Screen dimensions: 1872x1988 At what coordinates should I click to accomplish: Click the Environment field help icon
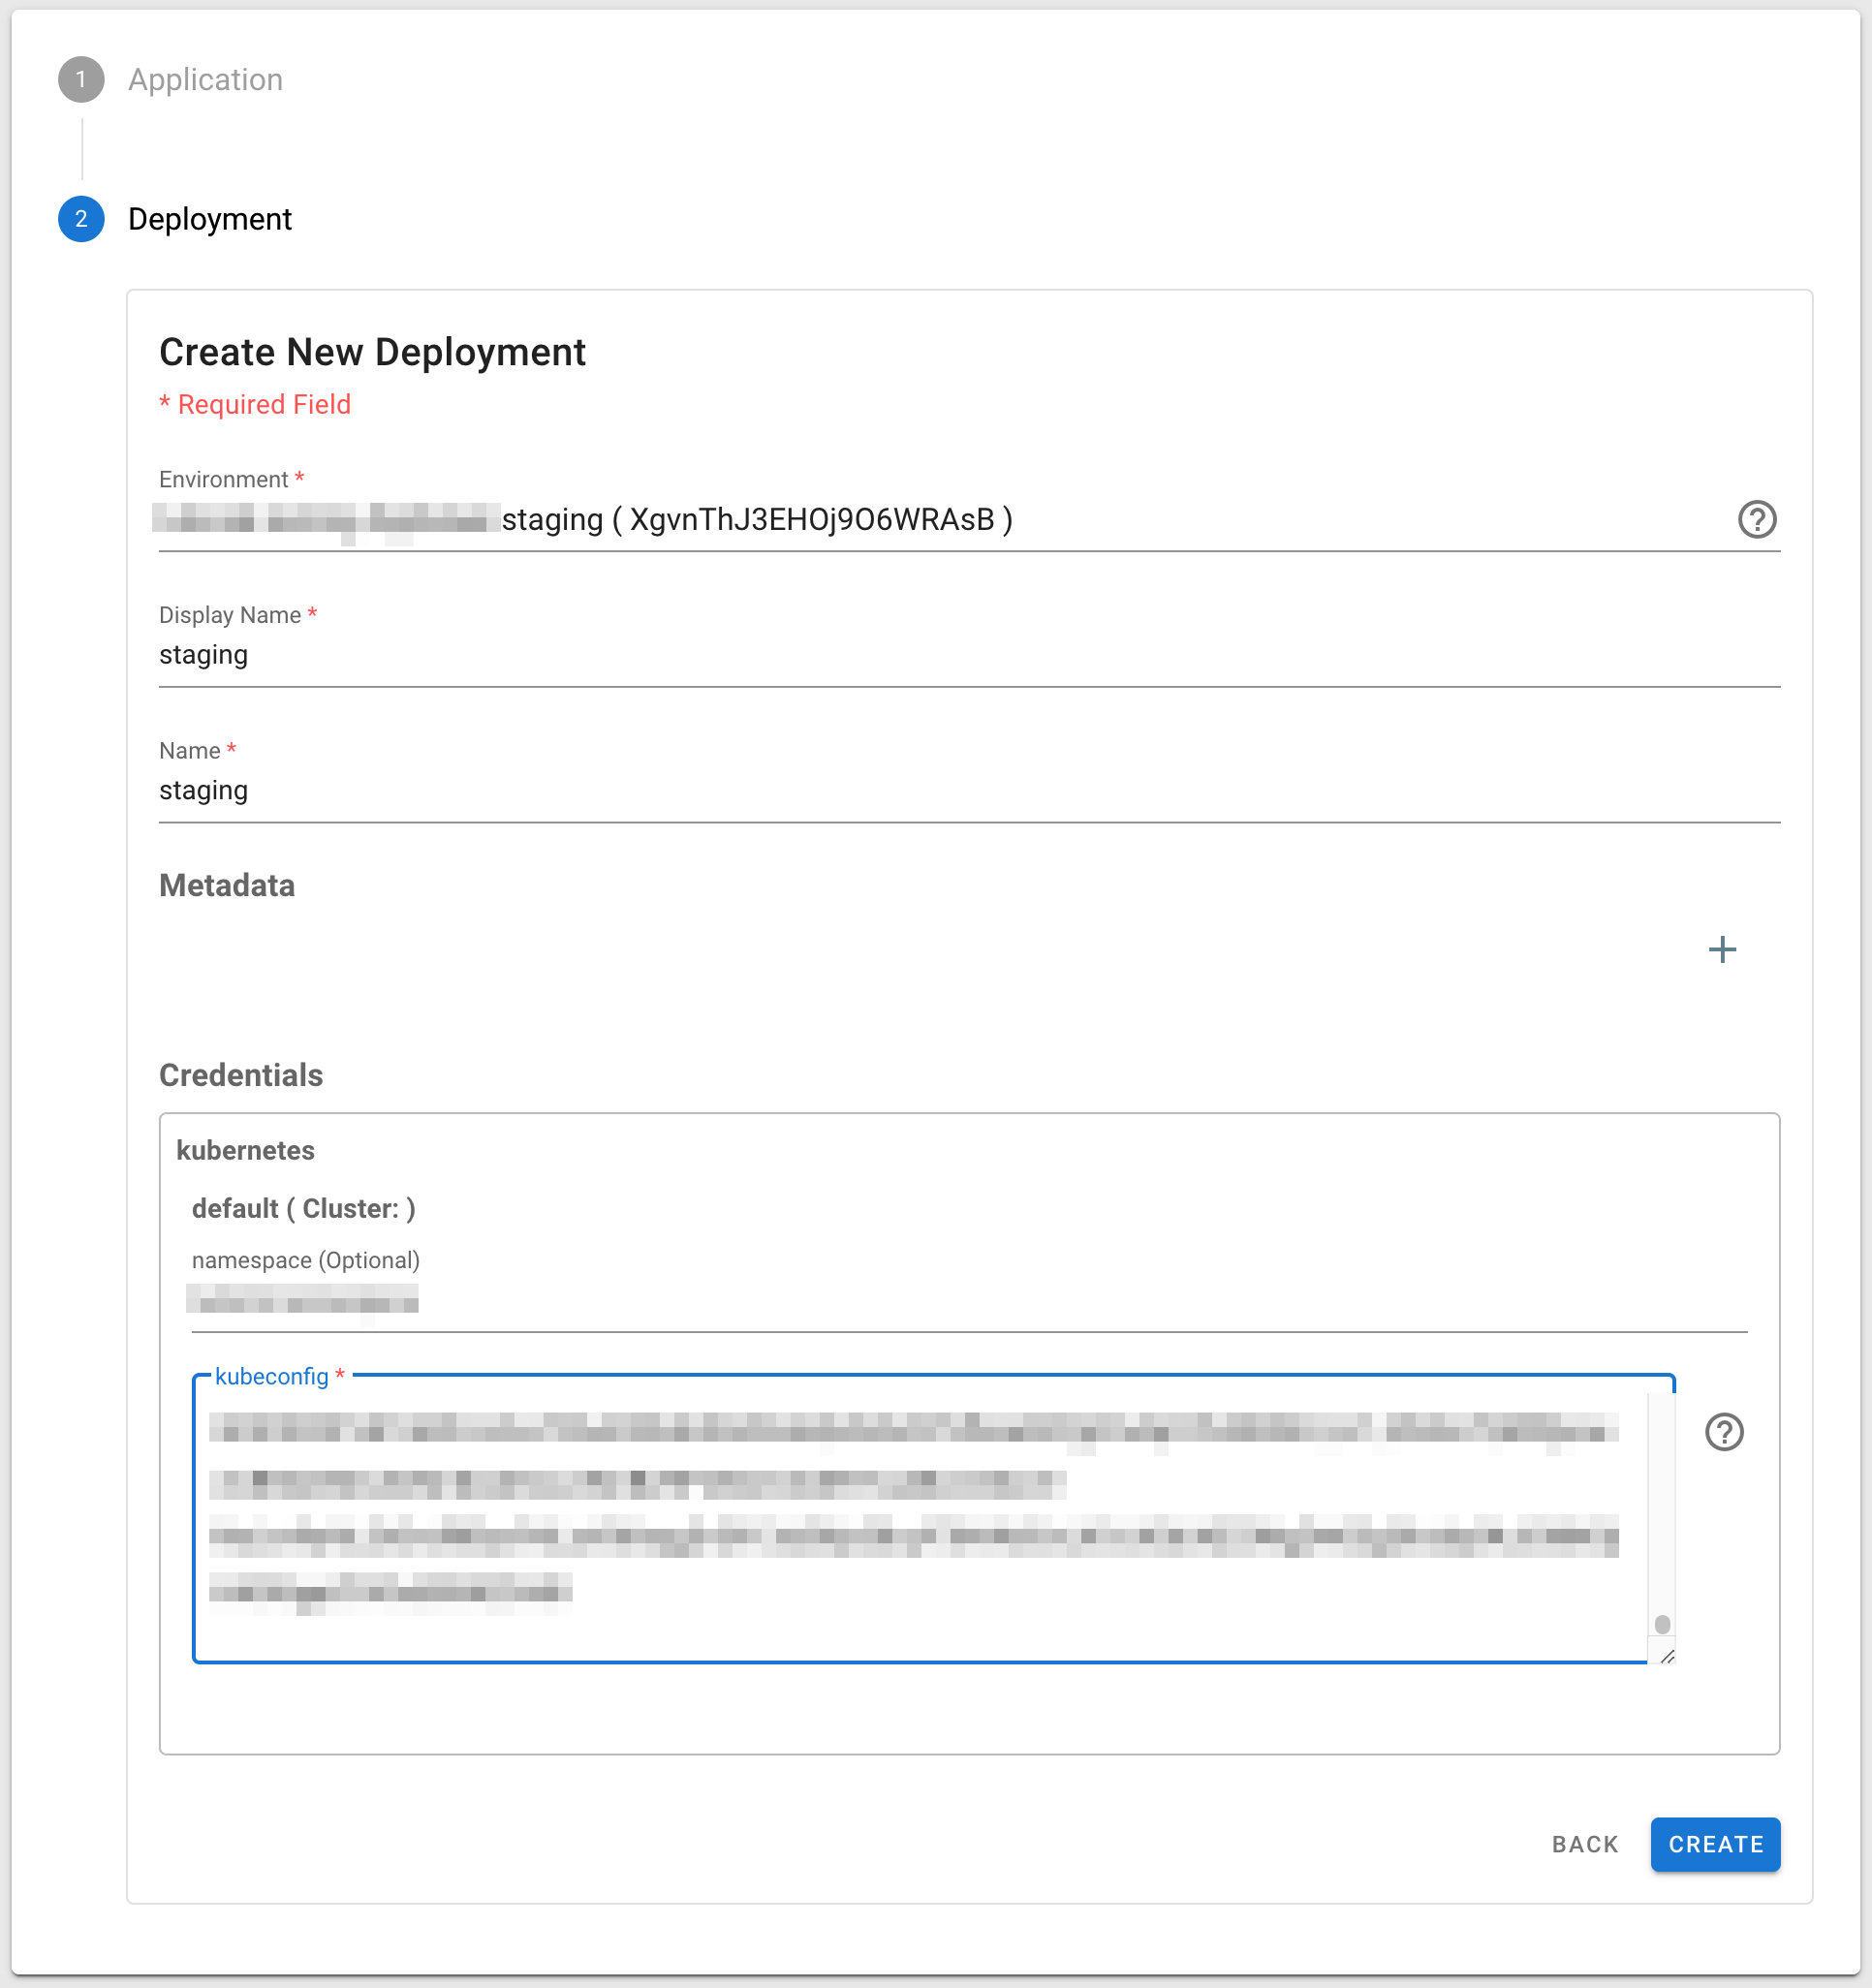click(x=1756, y=519)
